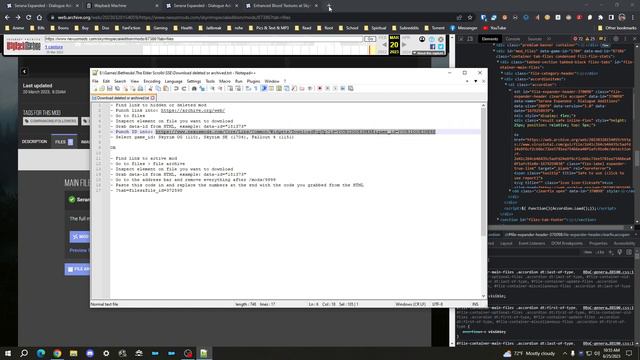Open Notepad++ document list dropdown arrow
640x360 pixels.
coord(476,81)
